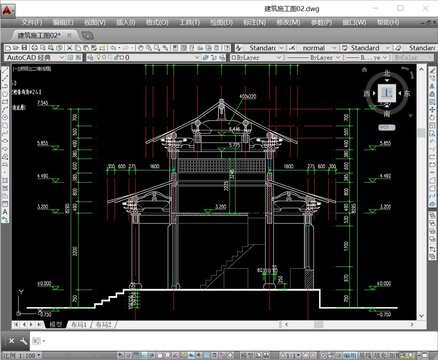Click the New drawing icon in the standard toolbar
This screenshot has height=360, width=438.
pos(8,48)
